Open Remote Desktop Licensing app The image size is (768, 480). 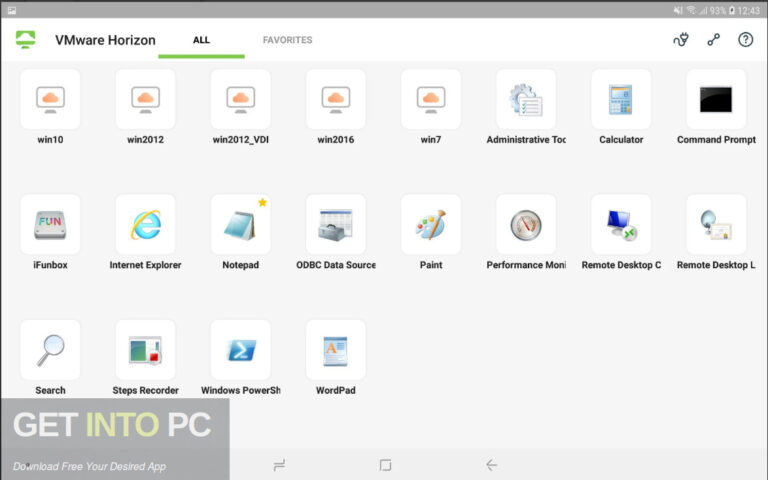716,225
